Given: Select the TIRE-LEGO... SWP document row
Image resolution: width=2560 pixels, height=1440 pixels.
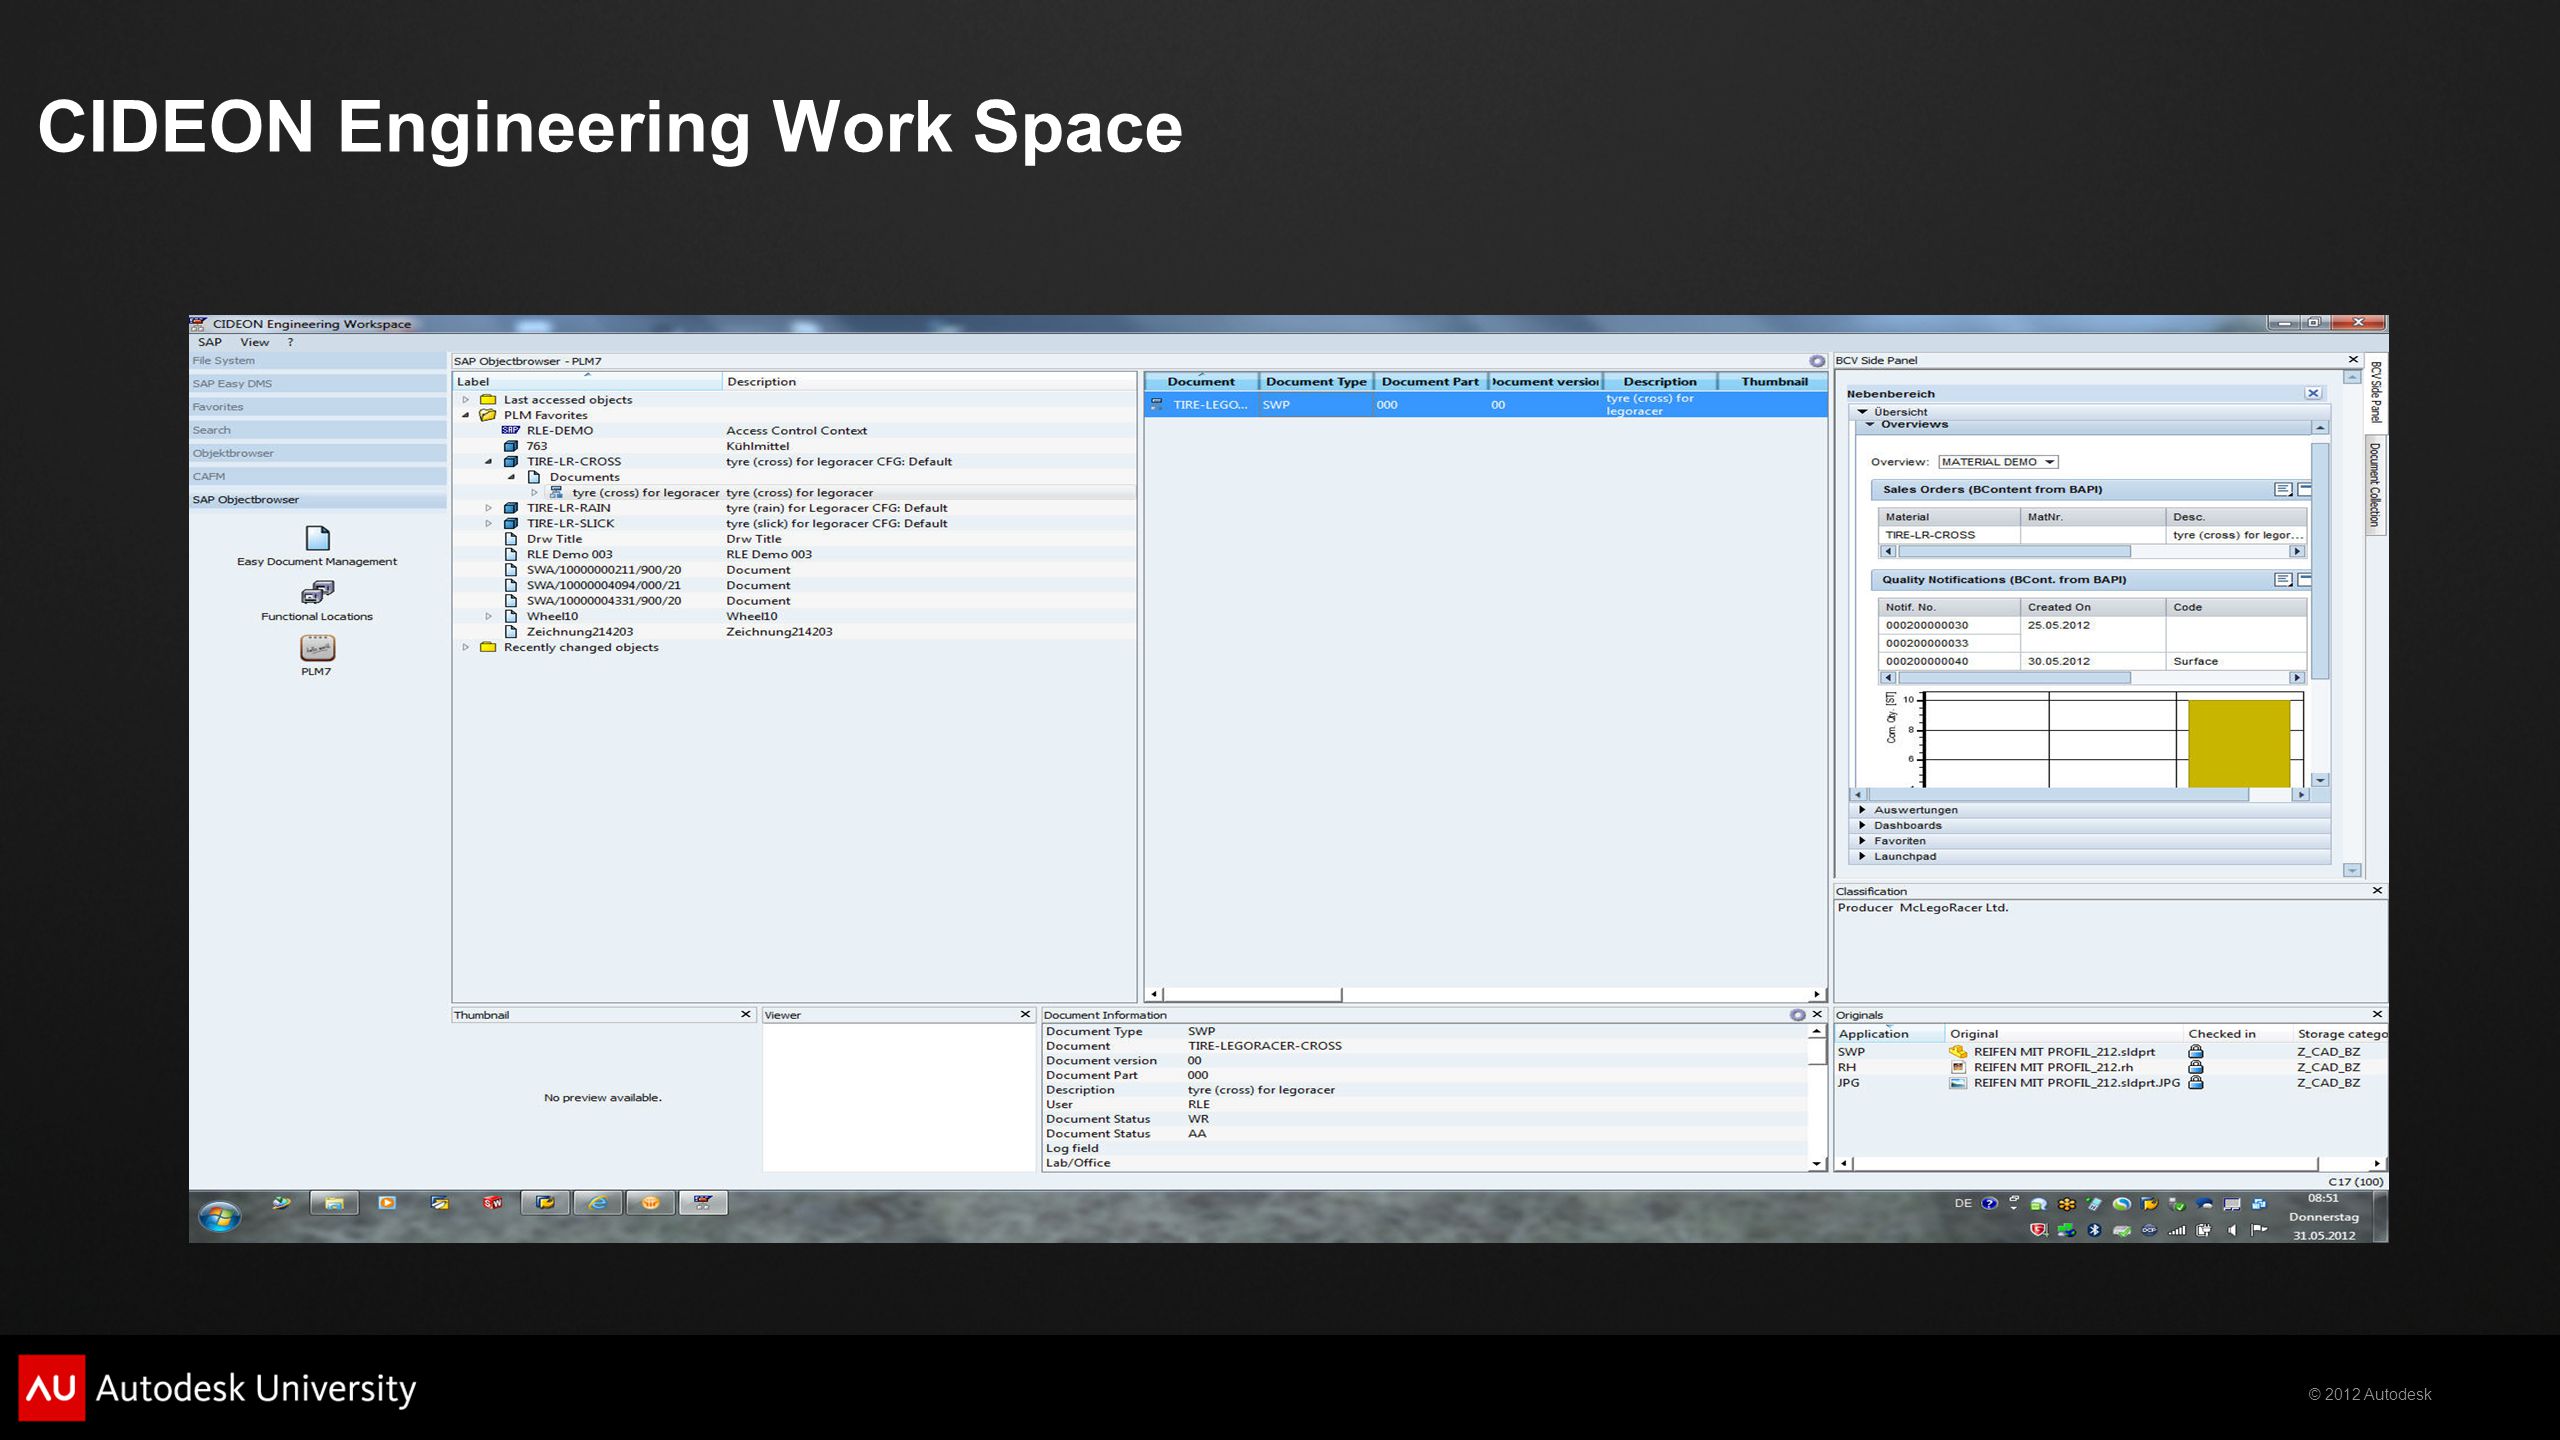Looking at the screenshot, I should point(1485,405).
